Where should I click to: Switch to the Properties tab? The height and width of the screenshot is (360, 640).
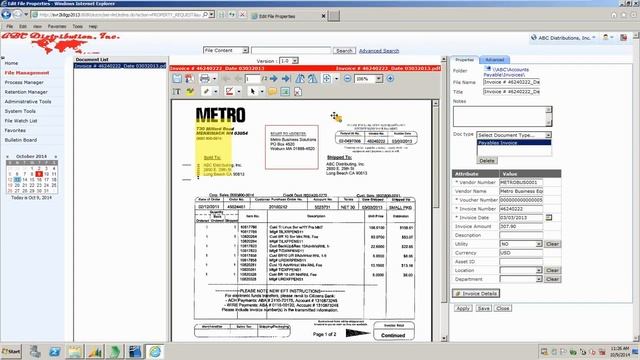coord(464,60)
